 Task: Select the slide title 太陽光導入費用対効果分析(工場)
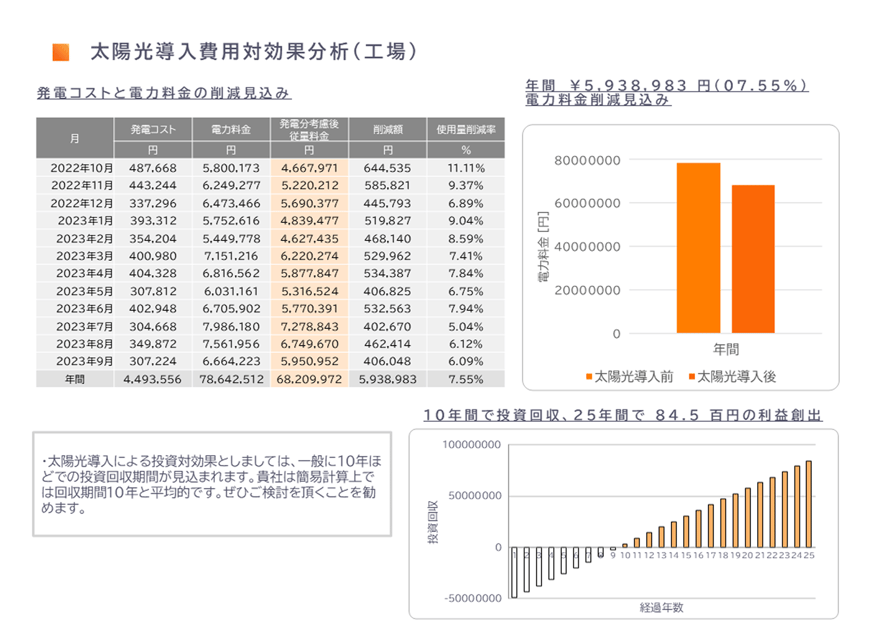pyautogui.click(x=252, y=51)
